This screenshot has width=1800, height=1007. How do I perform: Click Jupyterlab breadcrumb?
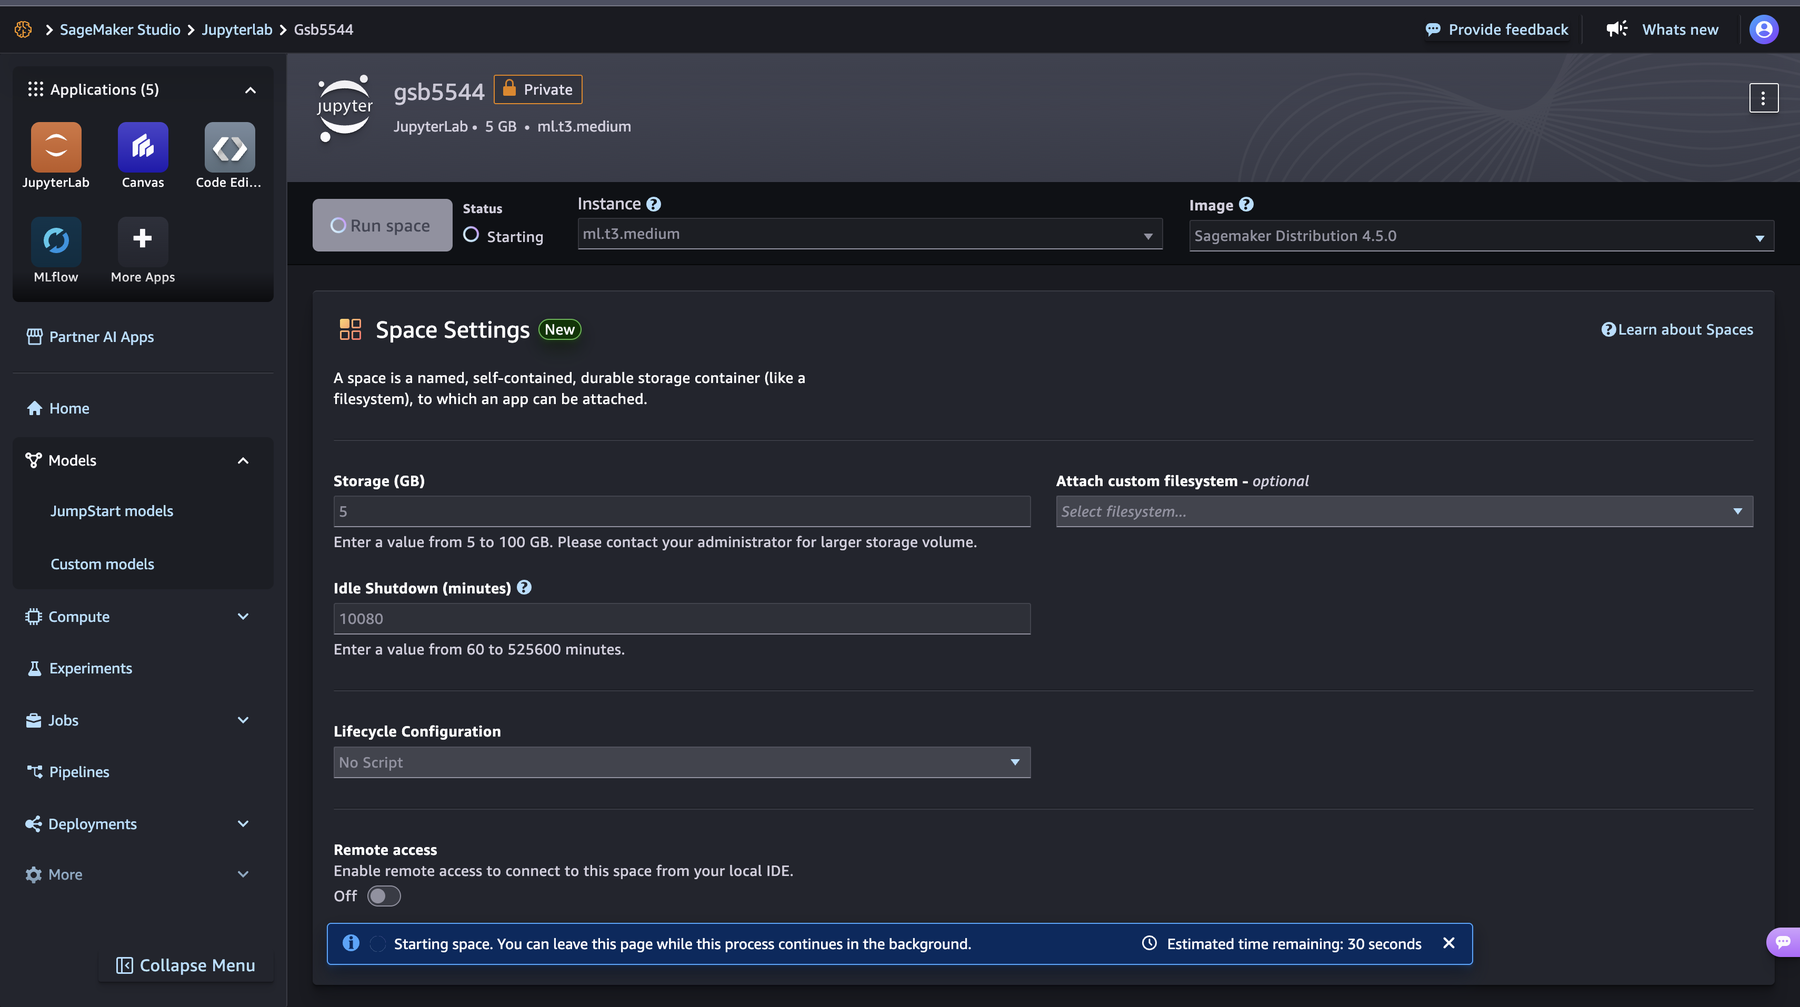click(x=237, y=29)
